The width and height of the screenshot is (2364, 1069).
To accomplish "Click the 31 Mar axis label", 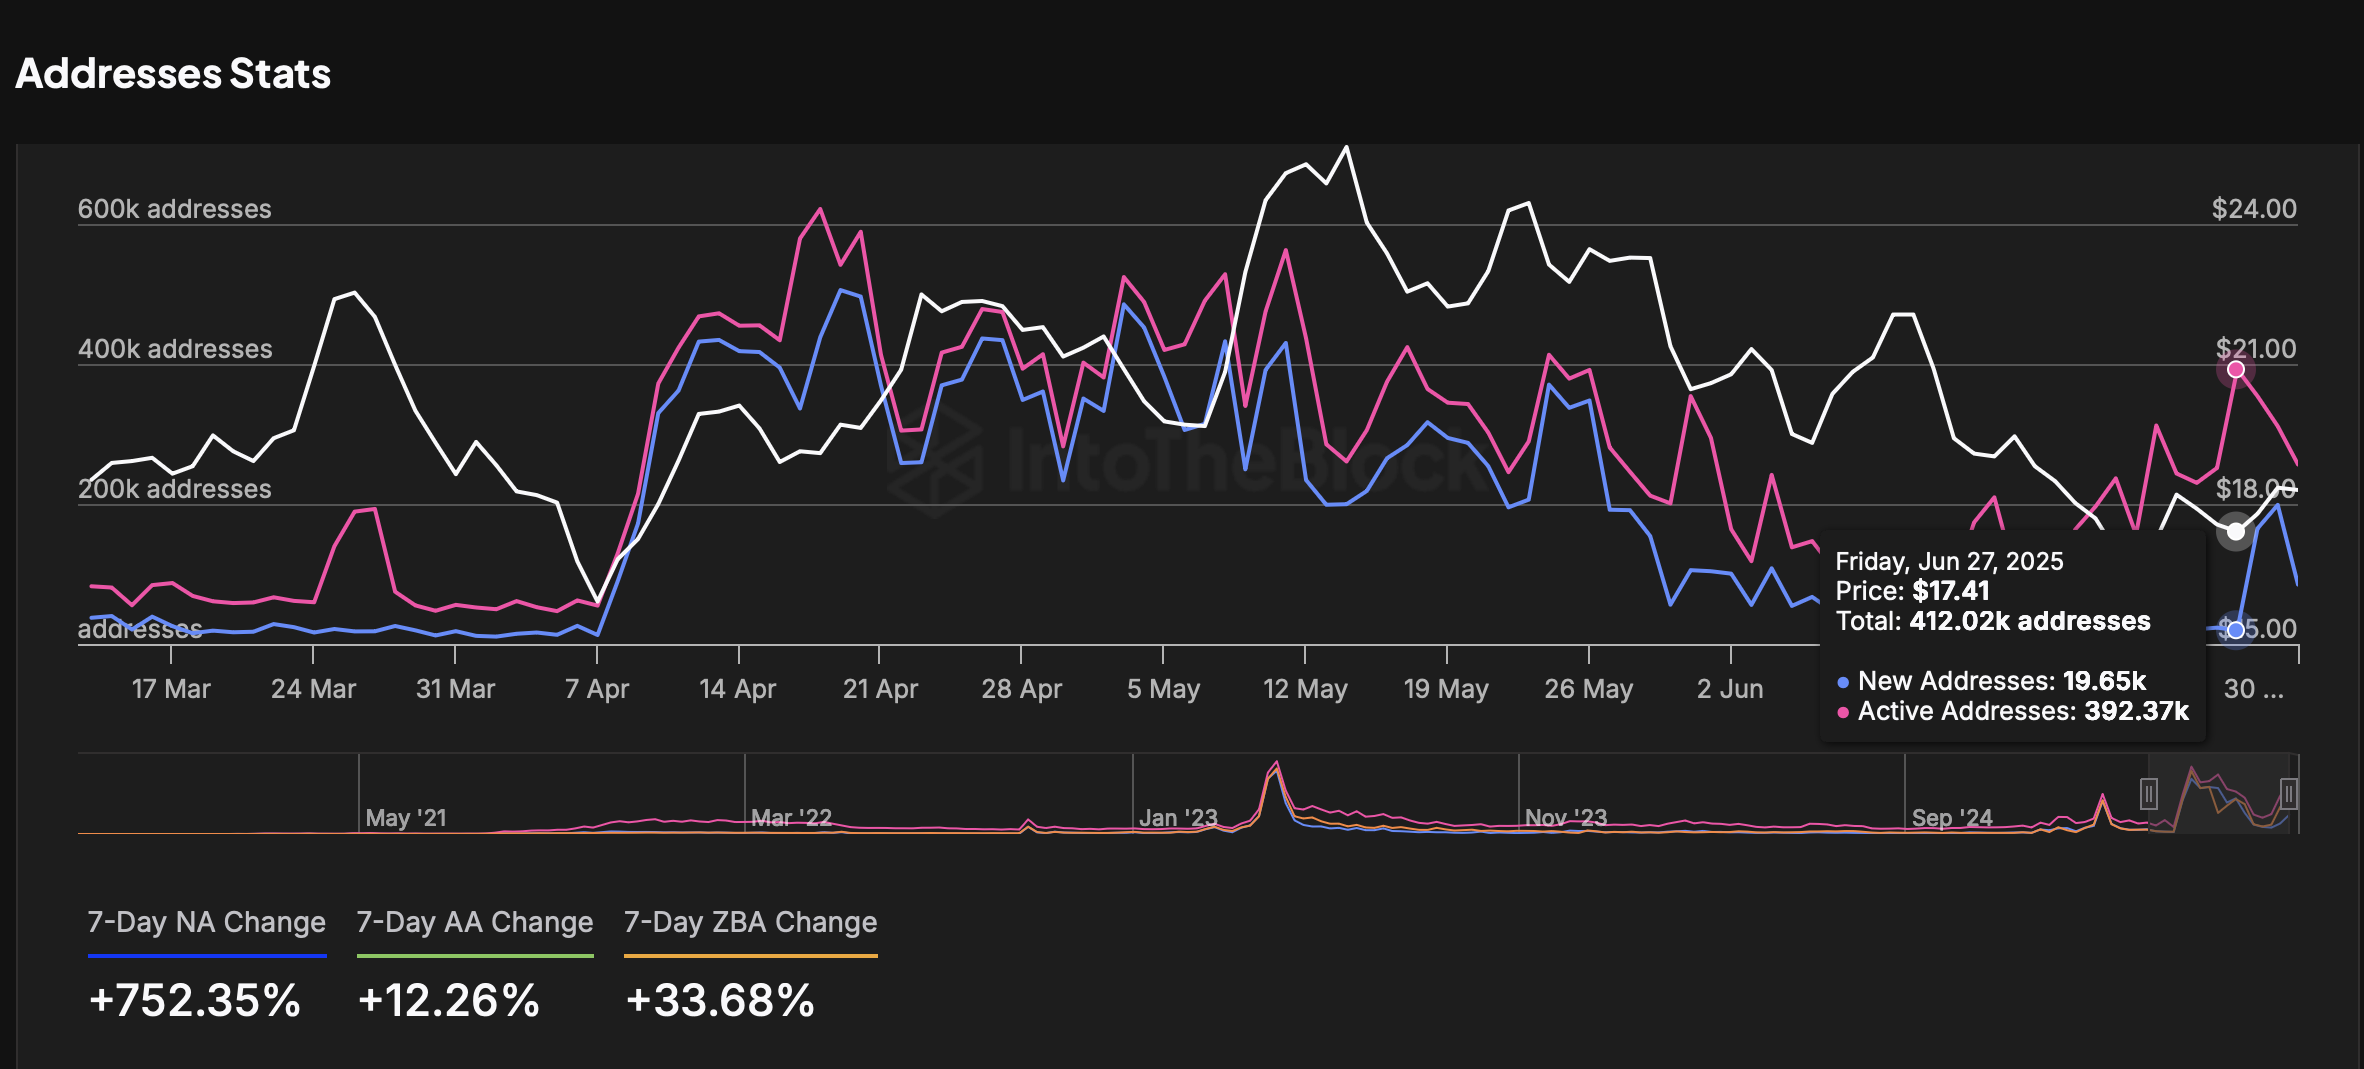I will [x=455, y=689].
